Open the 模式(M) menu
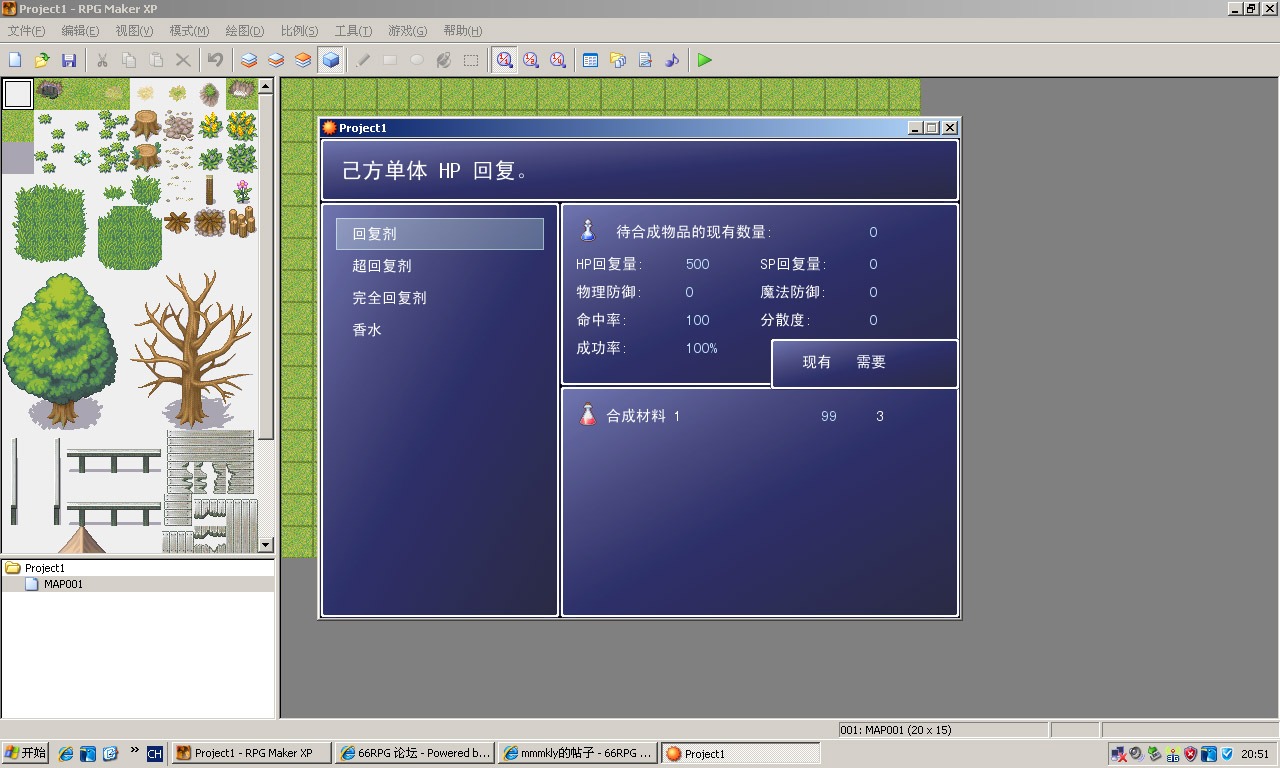The width and height of the screenshot is (1280, 768). (x=189, y=31)
